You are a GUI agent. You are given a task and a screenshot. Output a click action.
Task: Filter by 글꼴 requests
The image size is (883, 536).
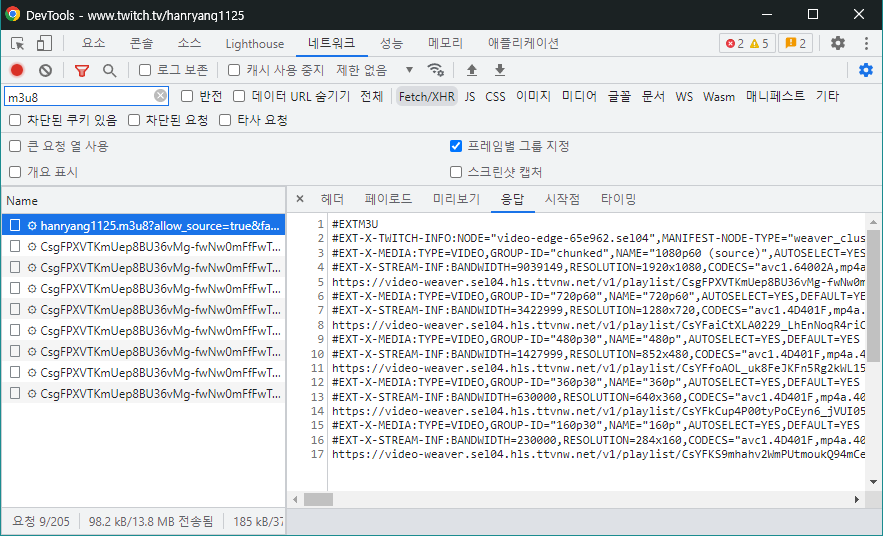(x=619, y=96)
